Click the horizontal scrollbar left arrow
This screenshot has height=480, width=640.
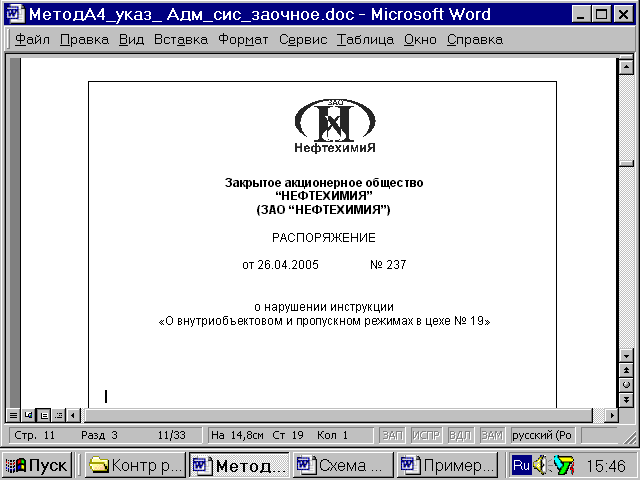click(x=73, y=416)
